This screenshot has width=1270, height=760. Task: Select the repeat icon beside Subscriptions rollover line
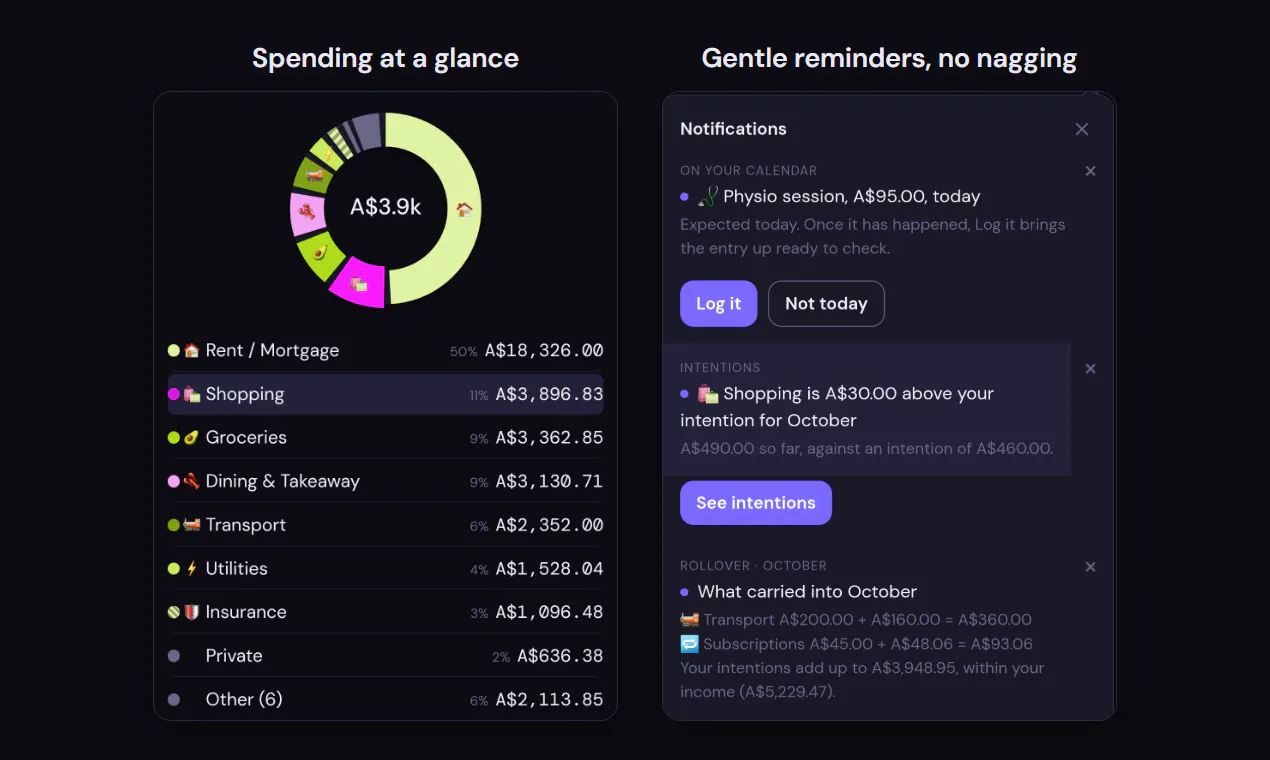coord(689,644)
